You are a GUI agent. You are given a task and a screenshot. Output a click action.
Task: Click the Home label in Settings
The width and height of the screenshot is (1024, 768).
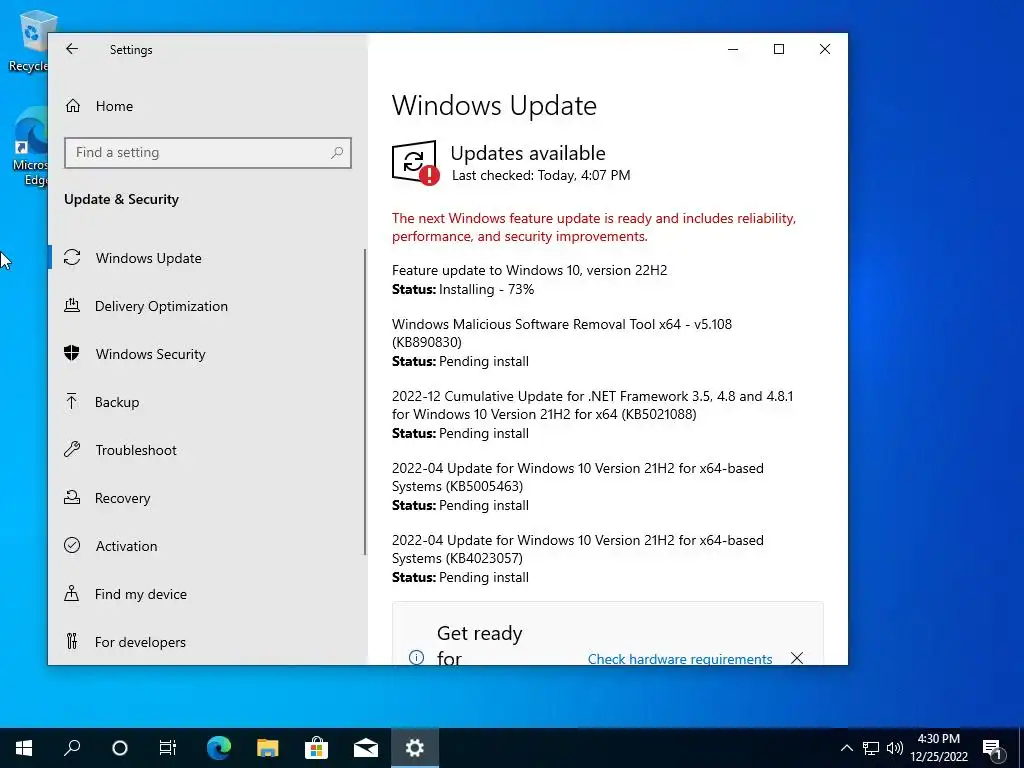114,106
